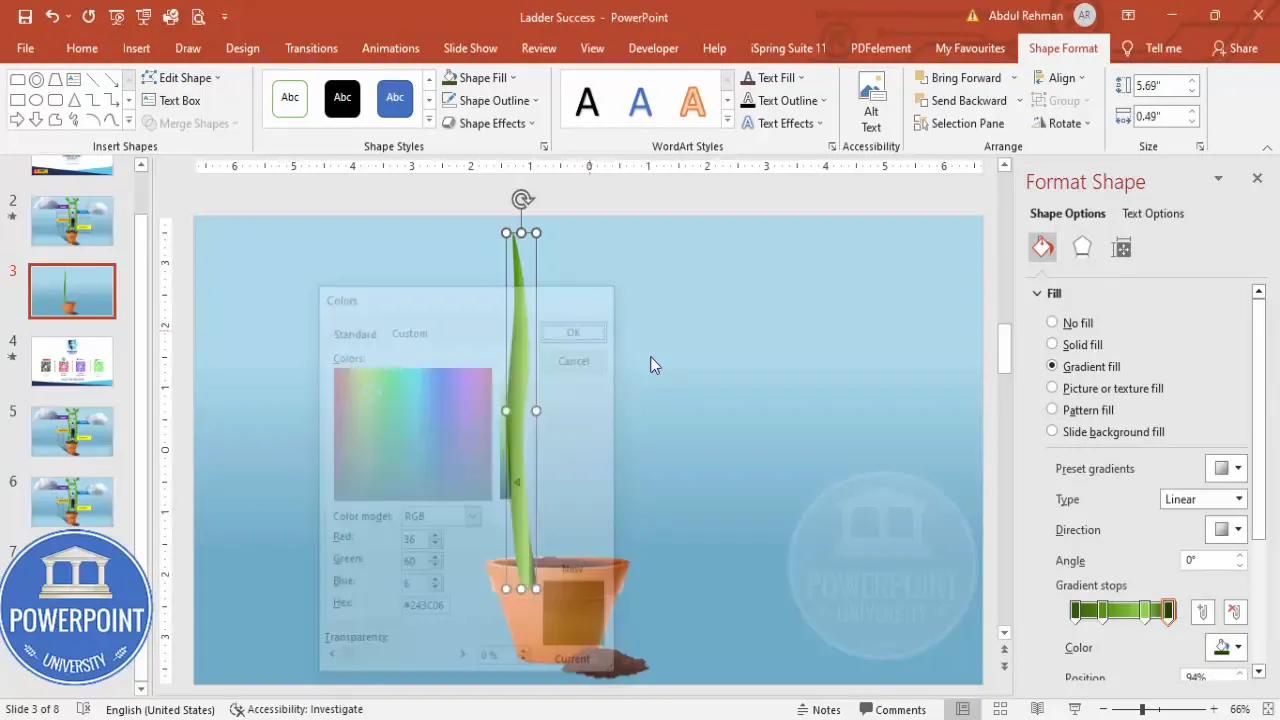This screenshot has height=720, width=1280.
Task: Select the No fill radio button
Action: click(1052, 322)
